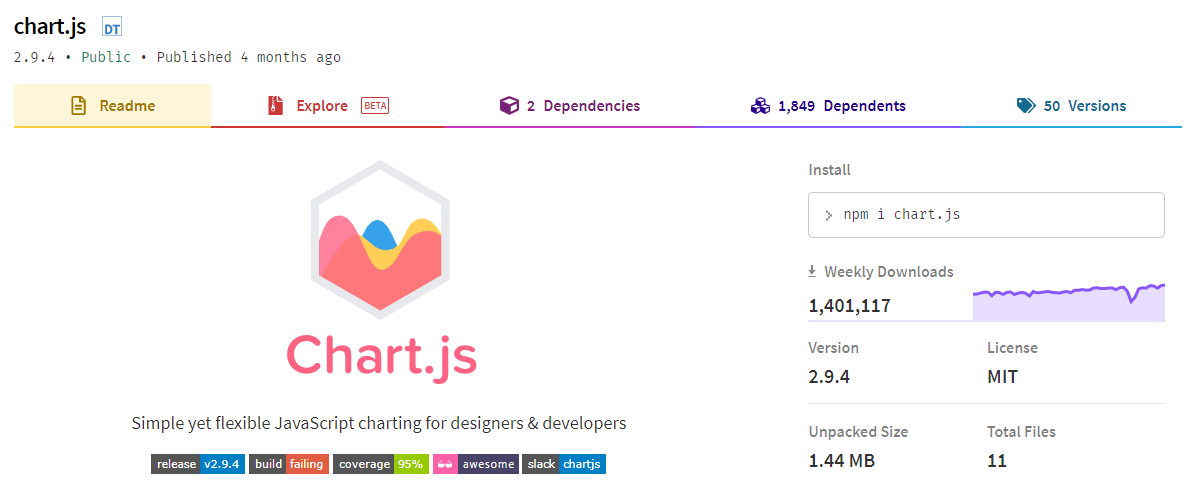Click the Total Files value 11
The height and width of the screenshot is (485, 1199).
(x=996, y=461)
